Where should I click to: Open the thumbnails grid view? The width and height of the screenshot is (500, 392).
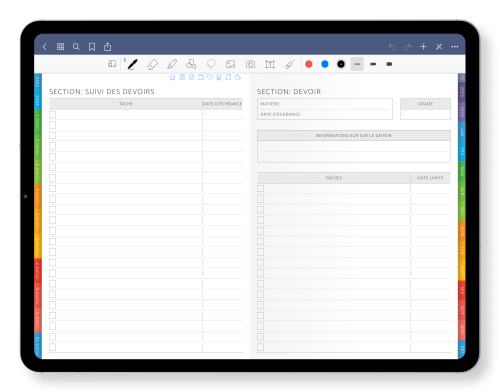(x=60, y=47)
